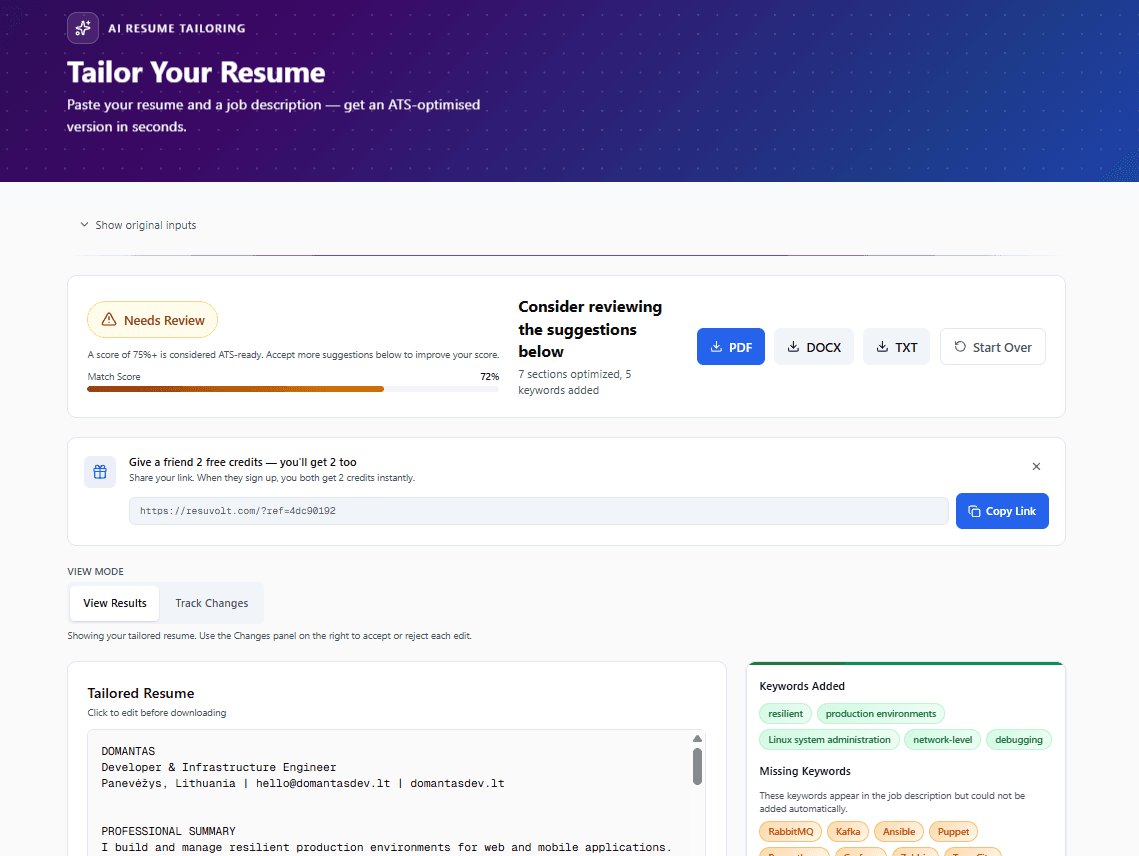Click the debugging keyword pill
1139x856 pixels.
pos(1018,739)
